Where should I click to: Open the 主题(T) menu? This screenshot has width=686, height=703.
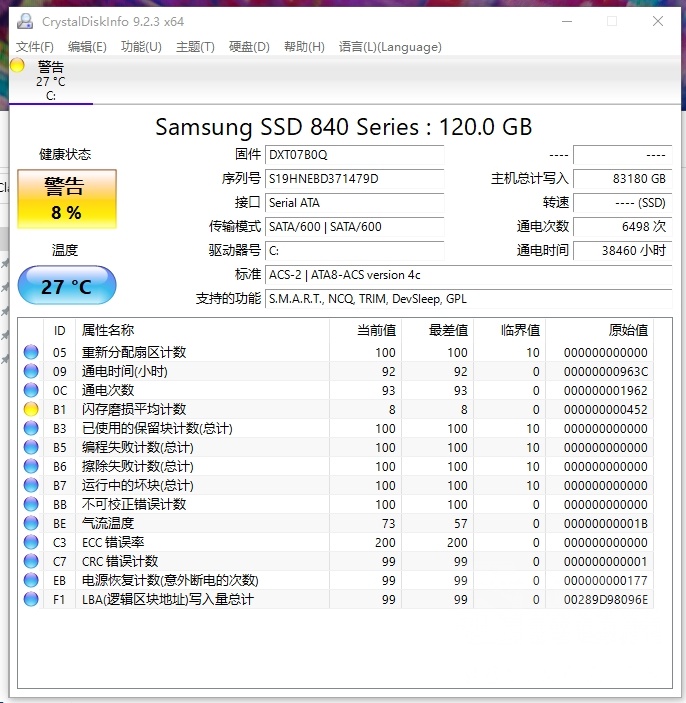pyautogui.click(x=195, y=47)
